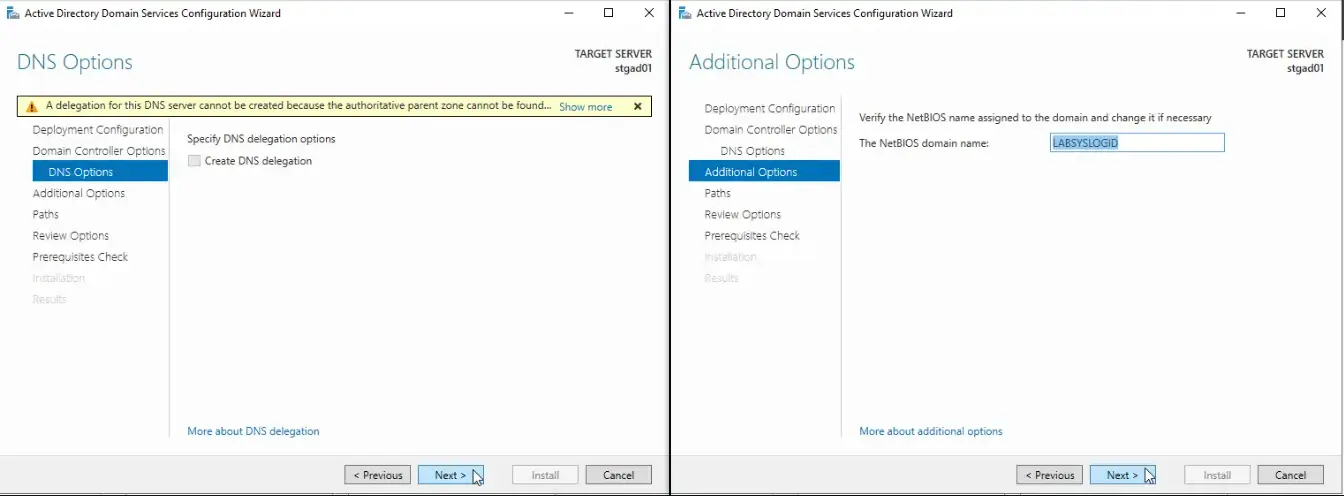Enable the Create DNS delegation checkbox
The image size is (1344, 496).
194,161
